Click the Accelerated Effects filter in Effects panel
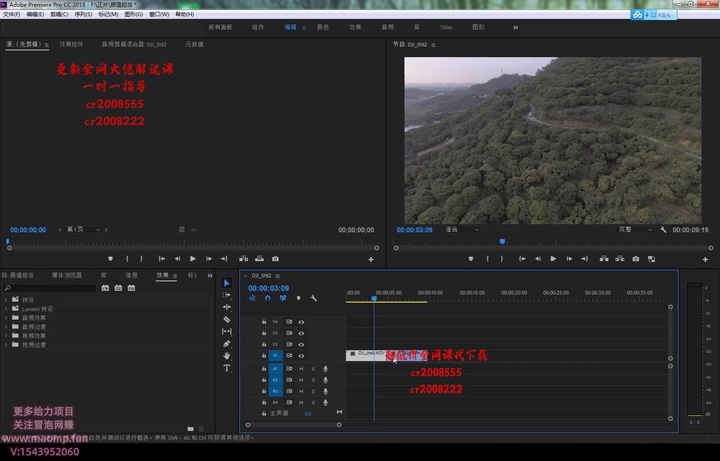 [105, 288]
